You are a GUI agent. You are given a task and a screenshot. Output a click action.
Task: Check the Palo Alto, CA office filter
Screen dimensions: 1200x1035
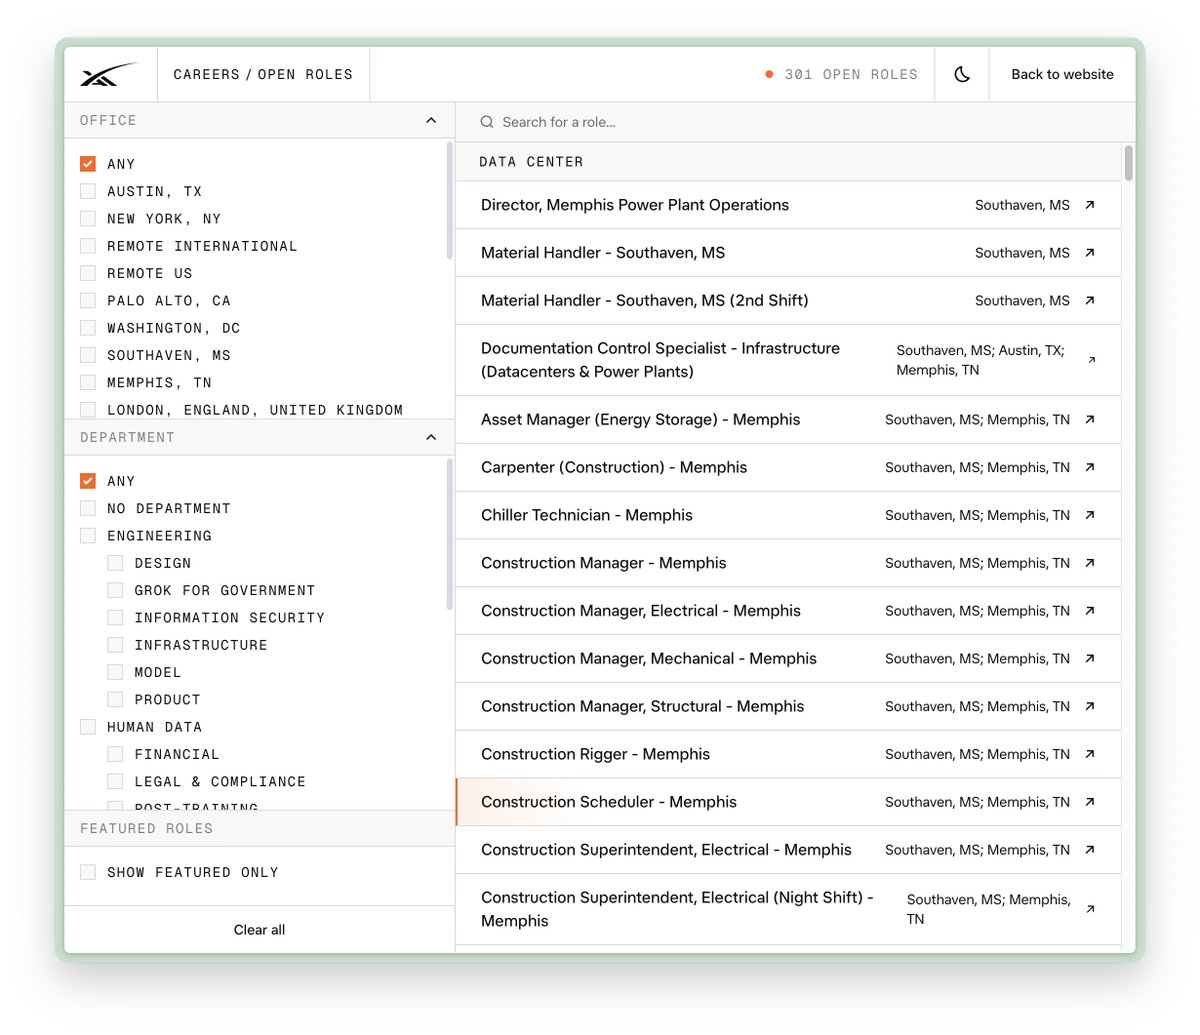point(88,300)
